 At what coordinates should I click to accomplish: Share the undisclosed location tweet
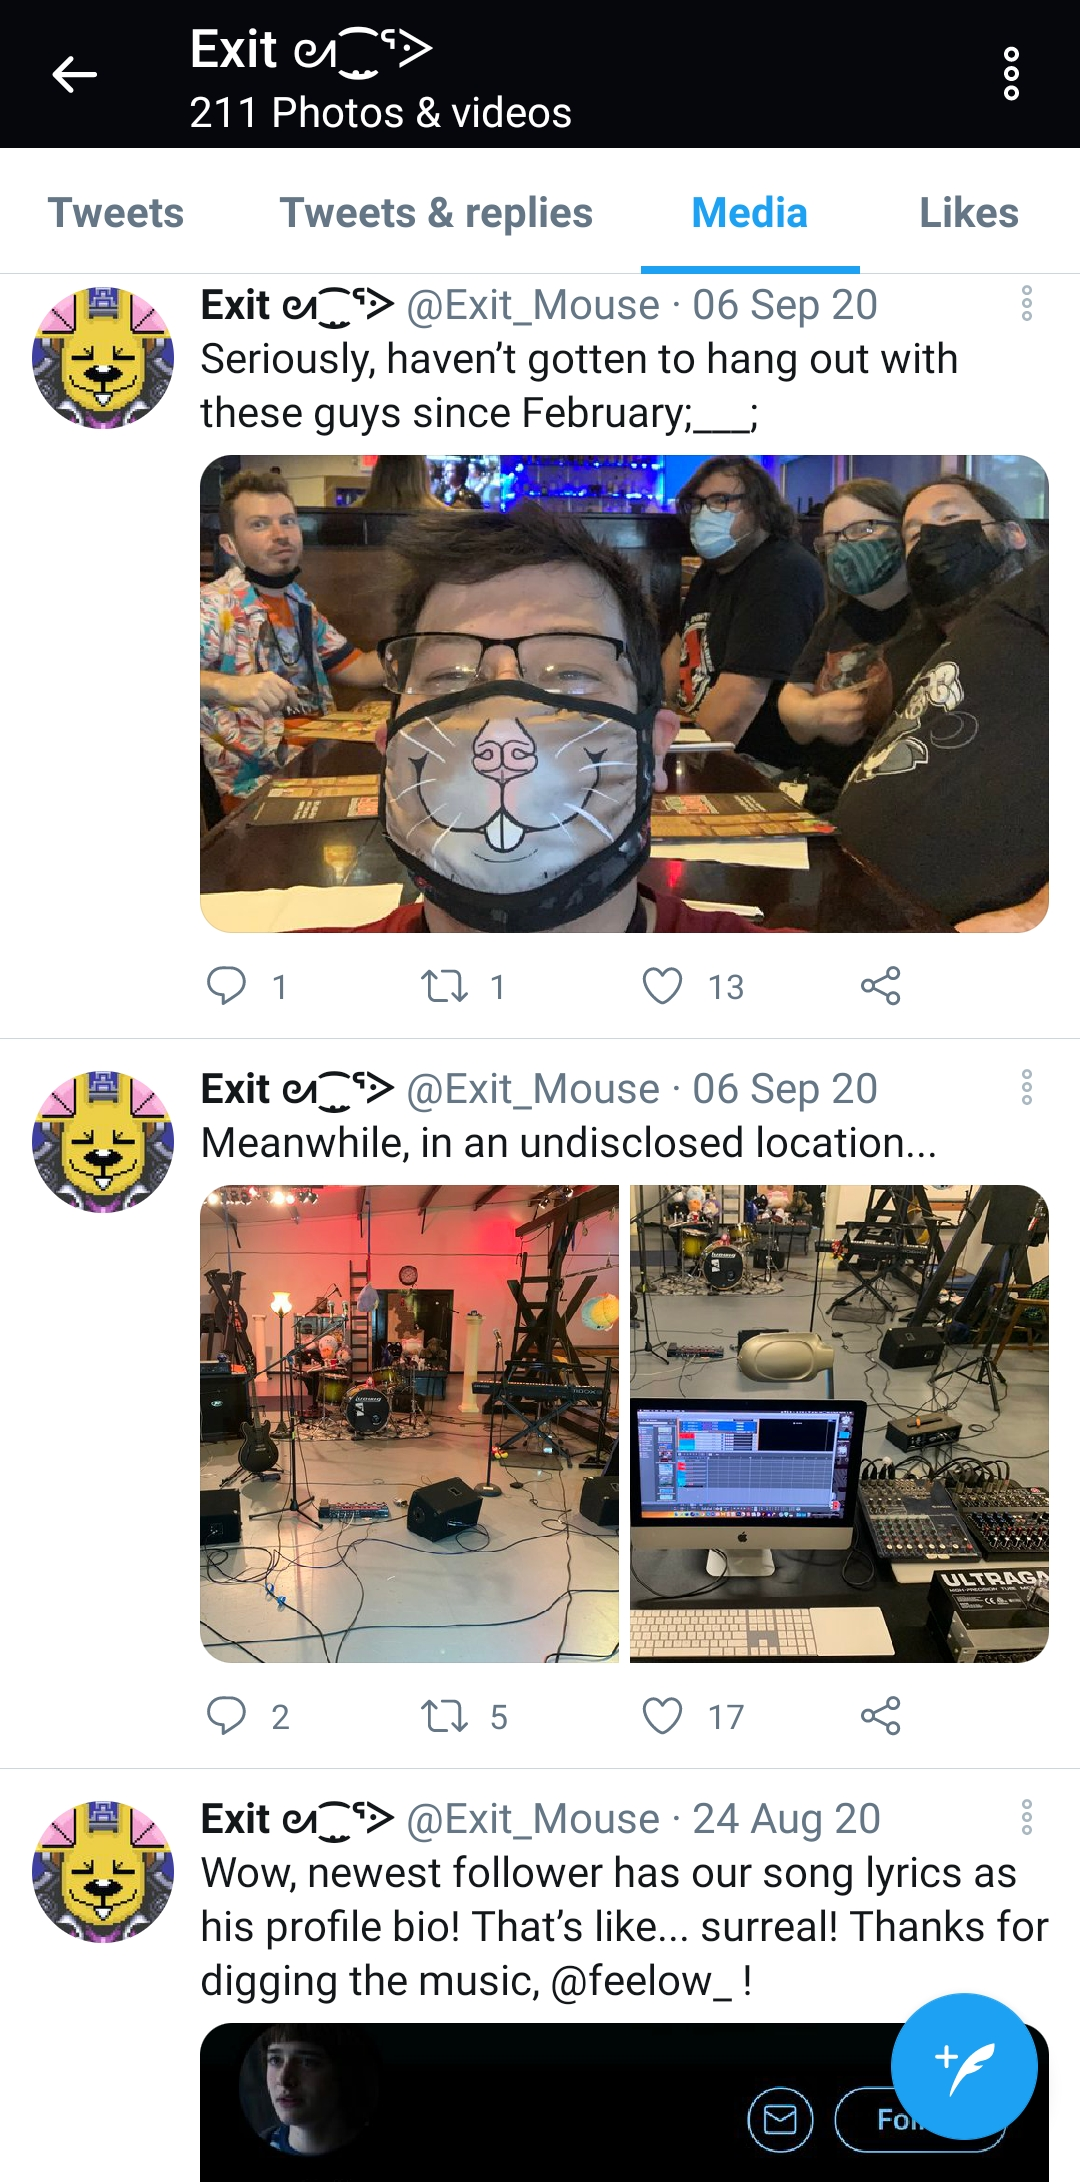(x=880, y=1716)
